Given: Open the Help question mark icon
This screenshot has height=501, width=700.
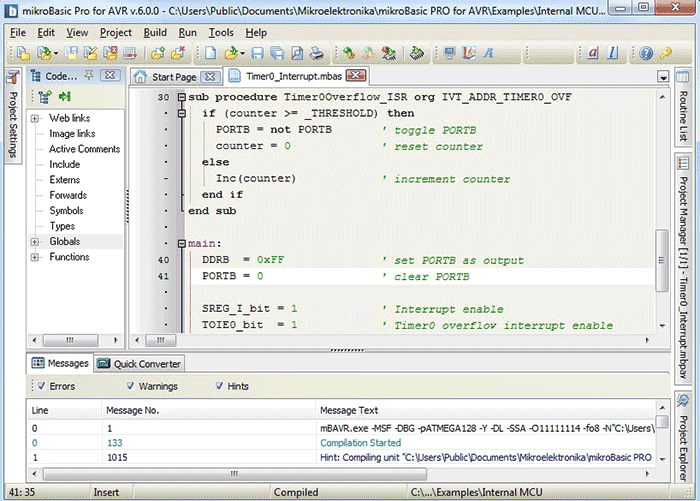Looking at the screenshot, I should coord(646,53).
